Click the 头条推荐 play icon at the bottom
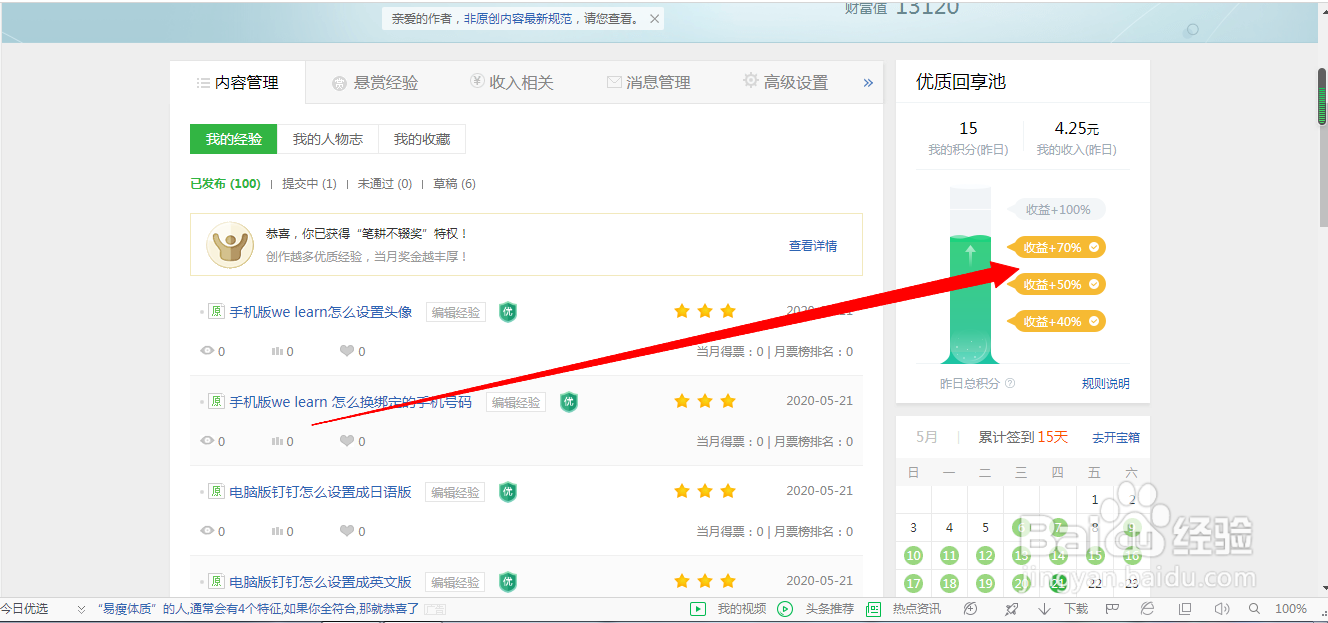Image resolution: width=1328 pixels, height=623 pixels. coord(785,608)
